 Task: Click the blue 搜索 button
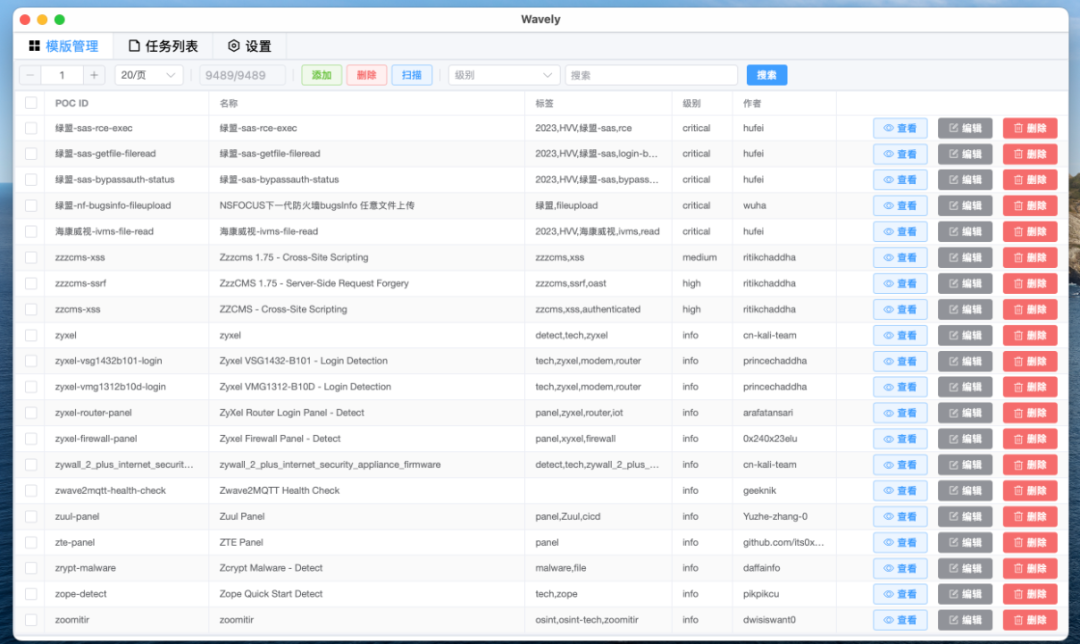click(x=767, y=75)
